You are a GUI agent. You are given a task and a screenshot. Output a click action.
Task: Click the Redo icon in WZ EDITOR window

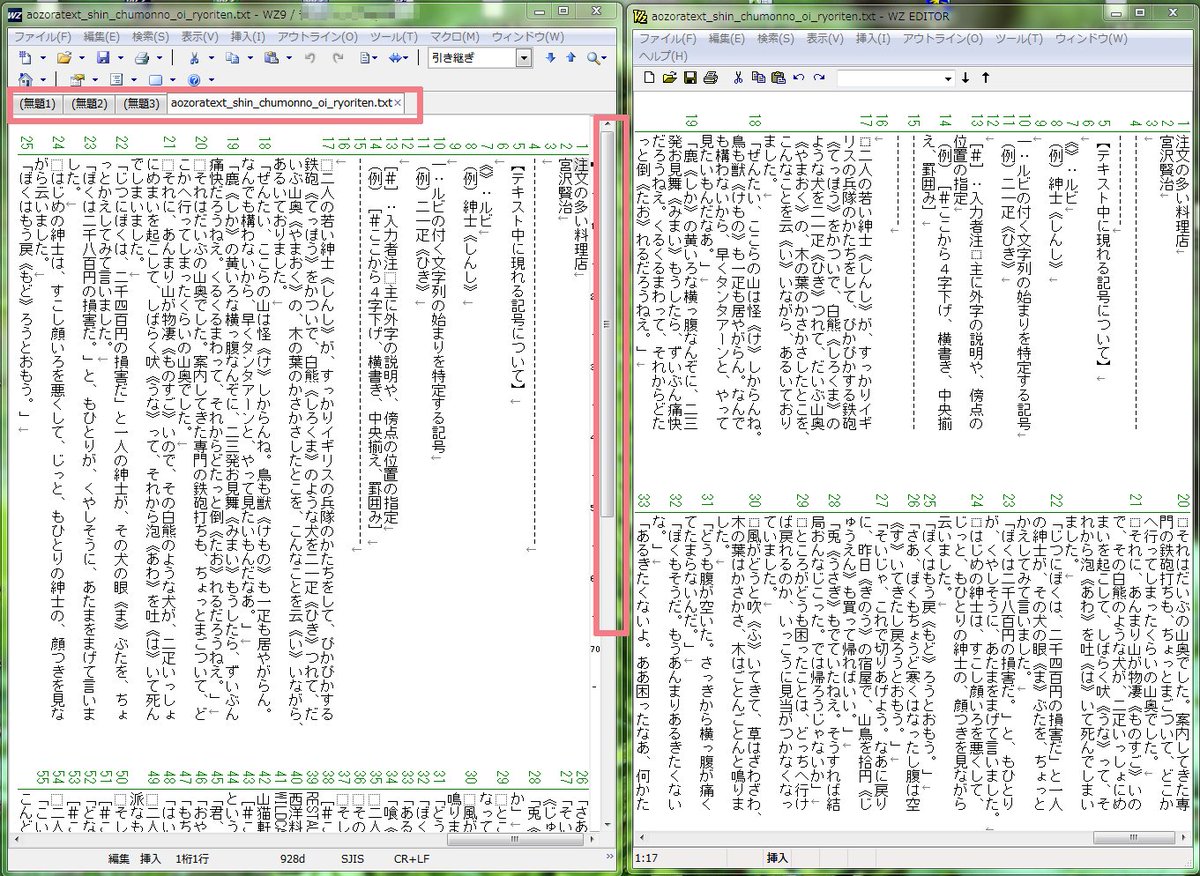tap(820, 78)
